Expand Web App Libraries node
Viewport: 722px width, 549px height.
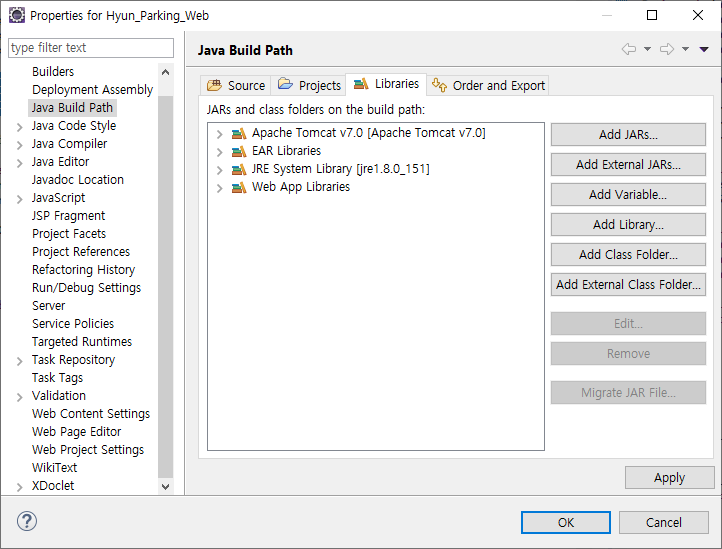(x=220, y=188)
